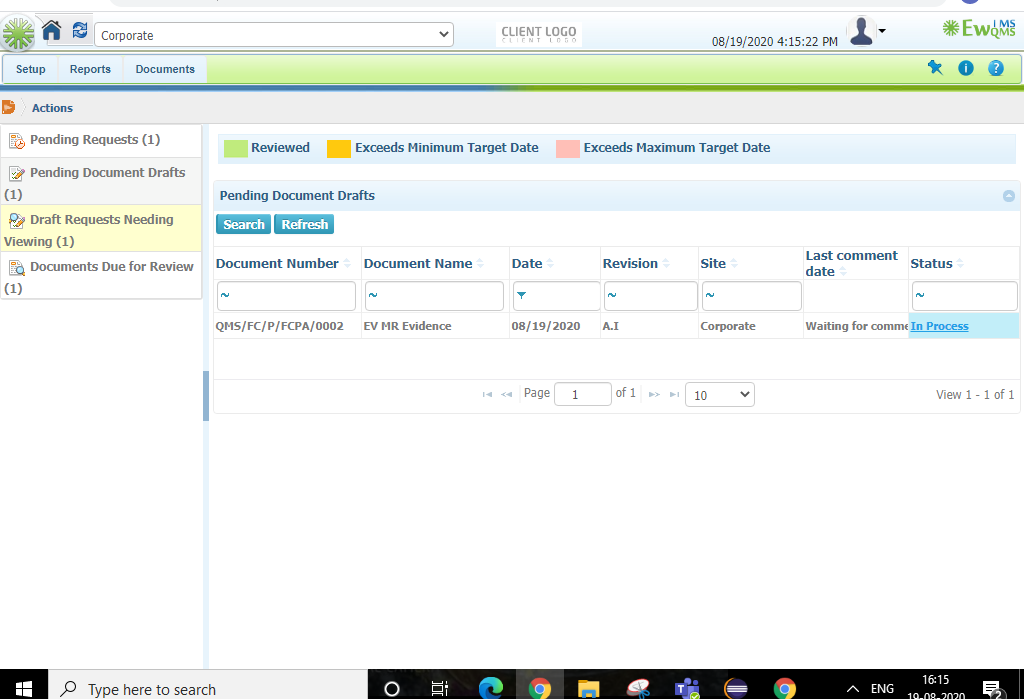The height and width of the screenshot is (699, 1024).
Task: Go to previous page pager icon
Action: (x=506, y=395)
